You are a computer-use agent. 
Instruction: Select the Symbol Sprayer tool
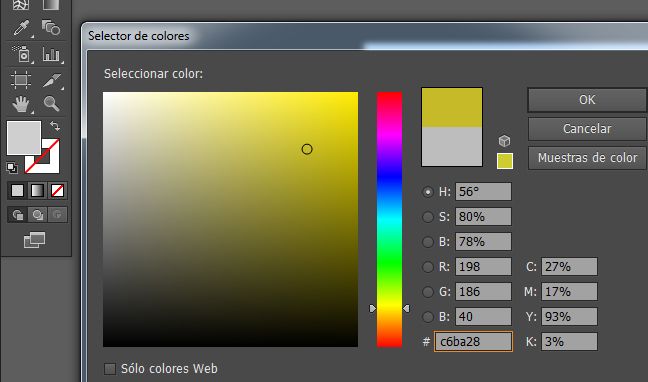click(21, 54)
